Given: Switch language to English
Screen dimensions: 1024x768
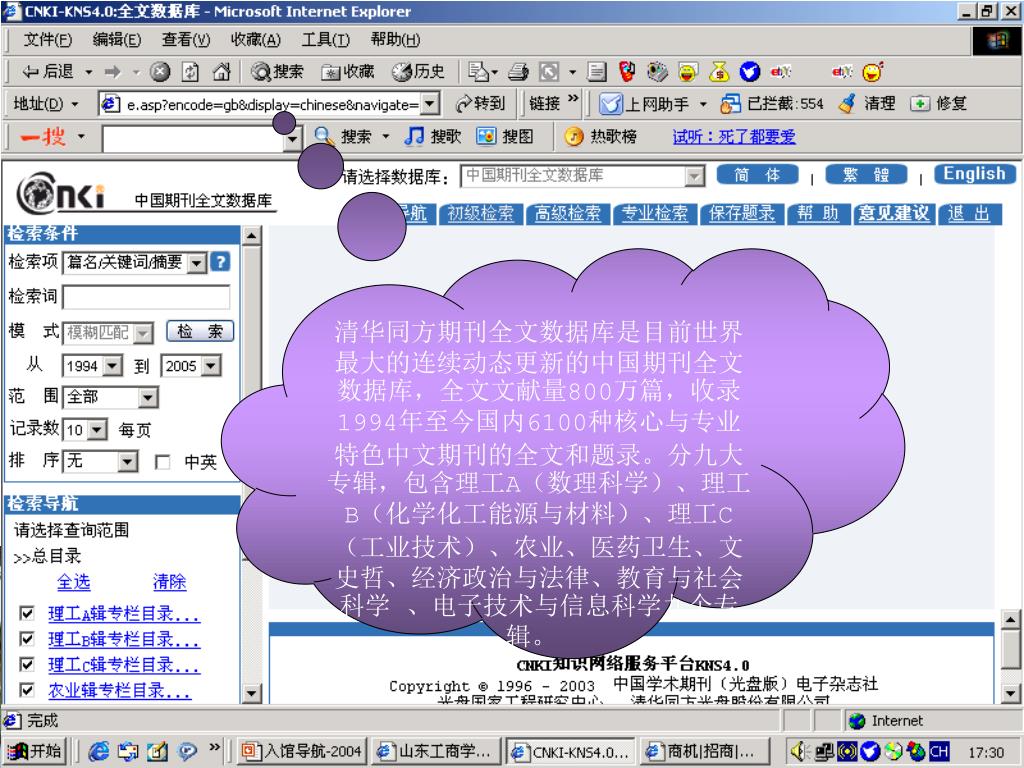Looking at the screenshot, I should 974,174.
